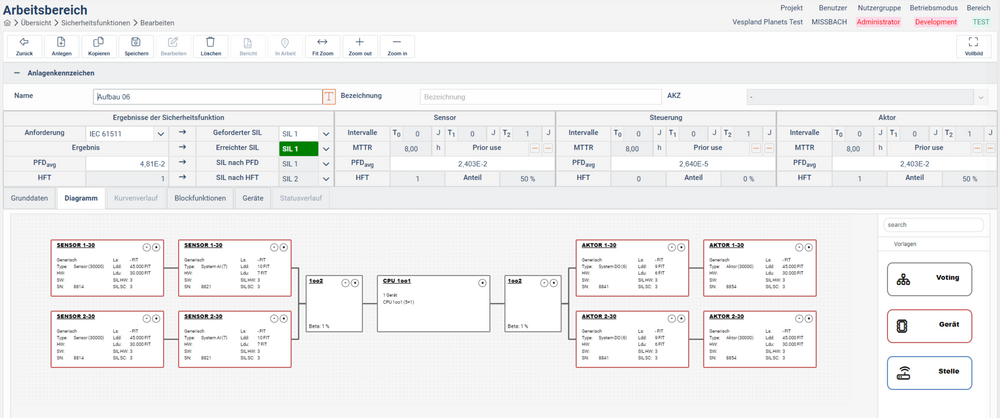Click the home icon in the breadcrumb
1000x418 pixels.
coord(9,21)
